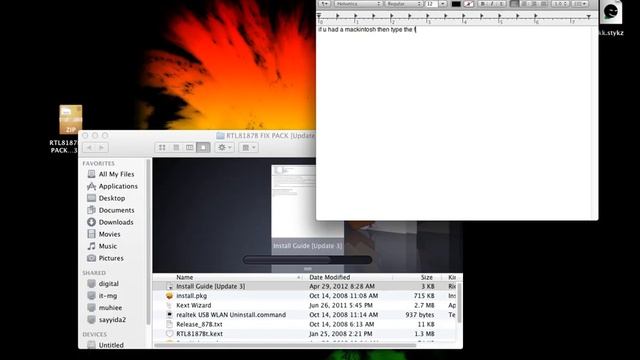Open the list bullets dropdown
Screen dimensions: 640x360
tap(580, 4)
